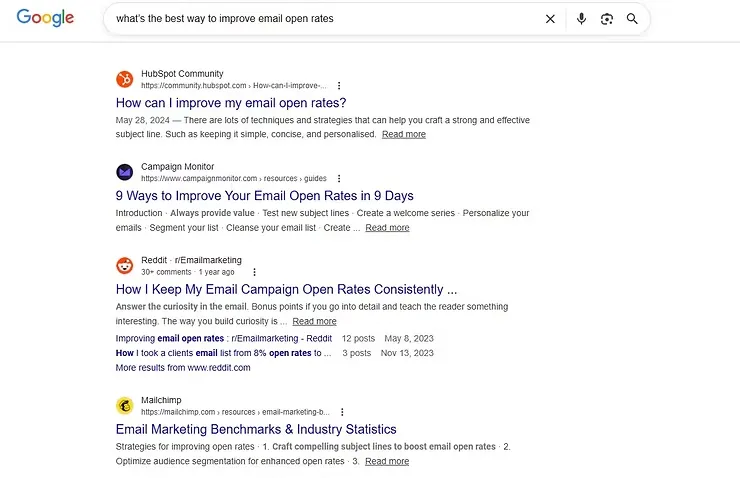Click the Reddit favicon
740x478 pixels.
[125, 265]
